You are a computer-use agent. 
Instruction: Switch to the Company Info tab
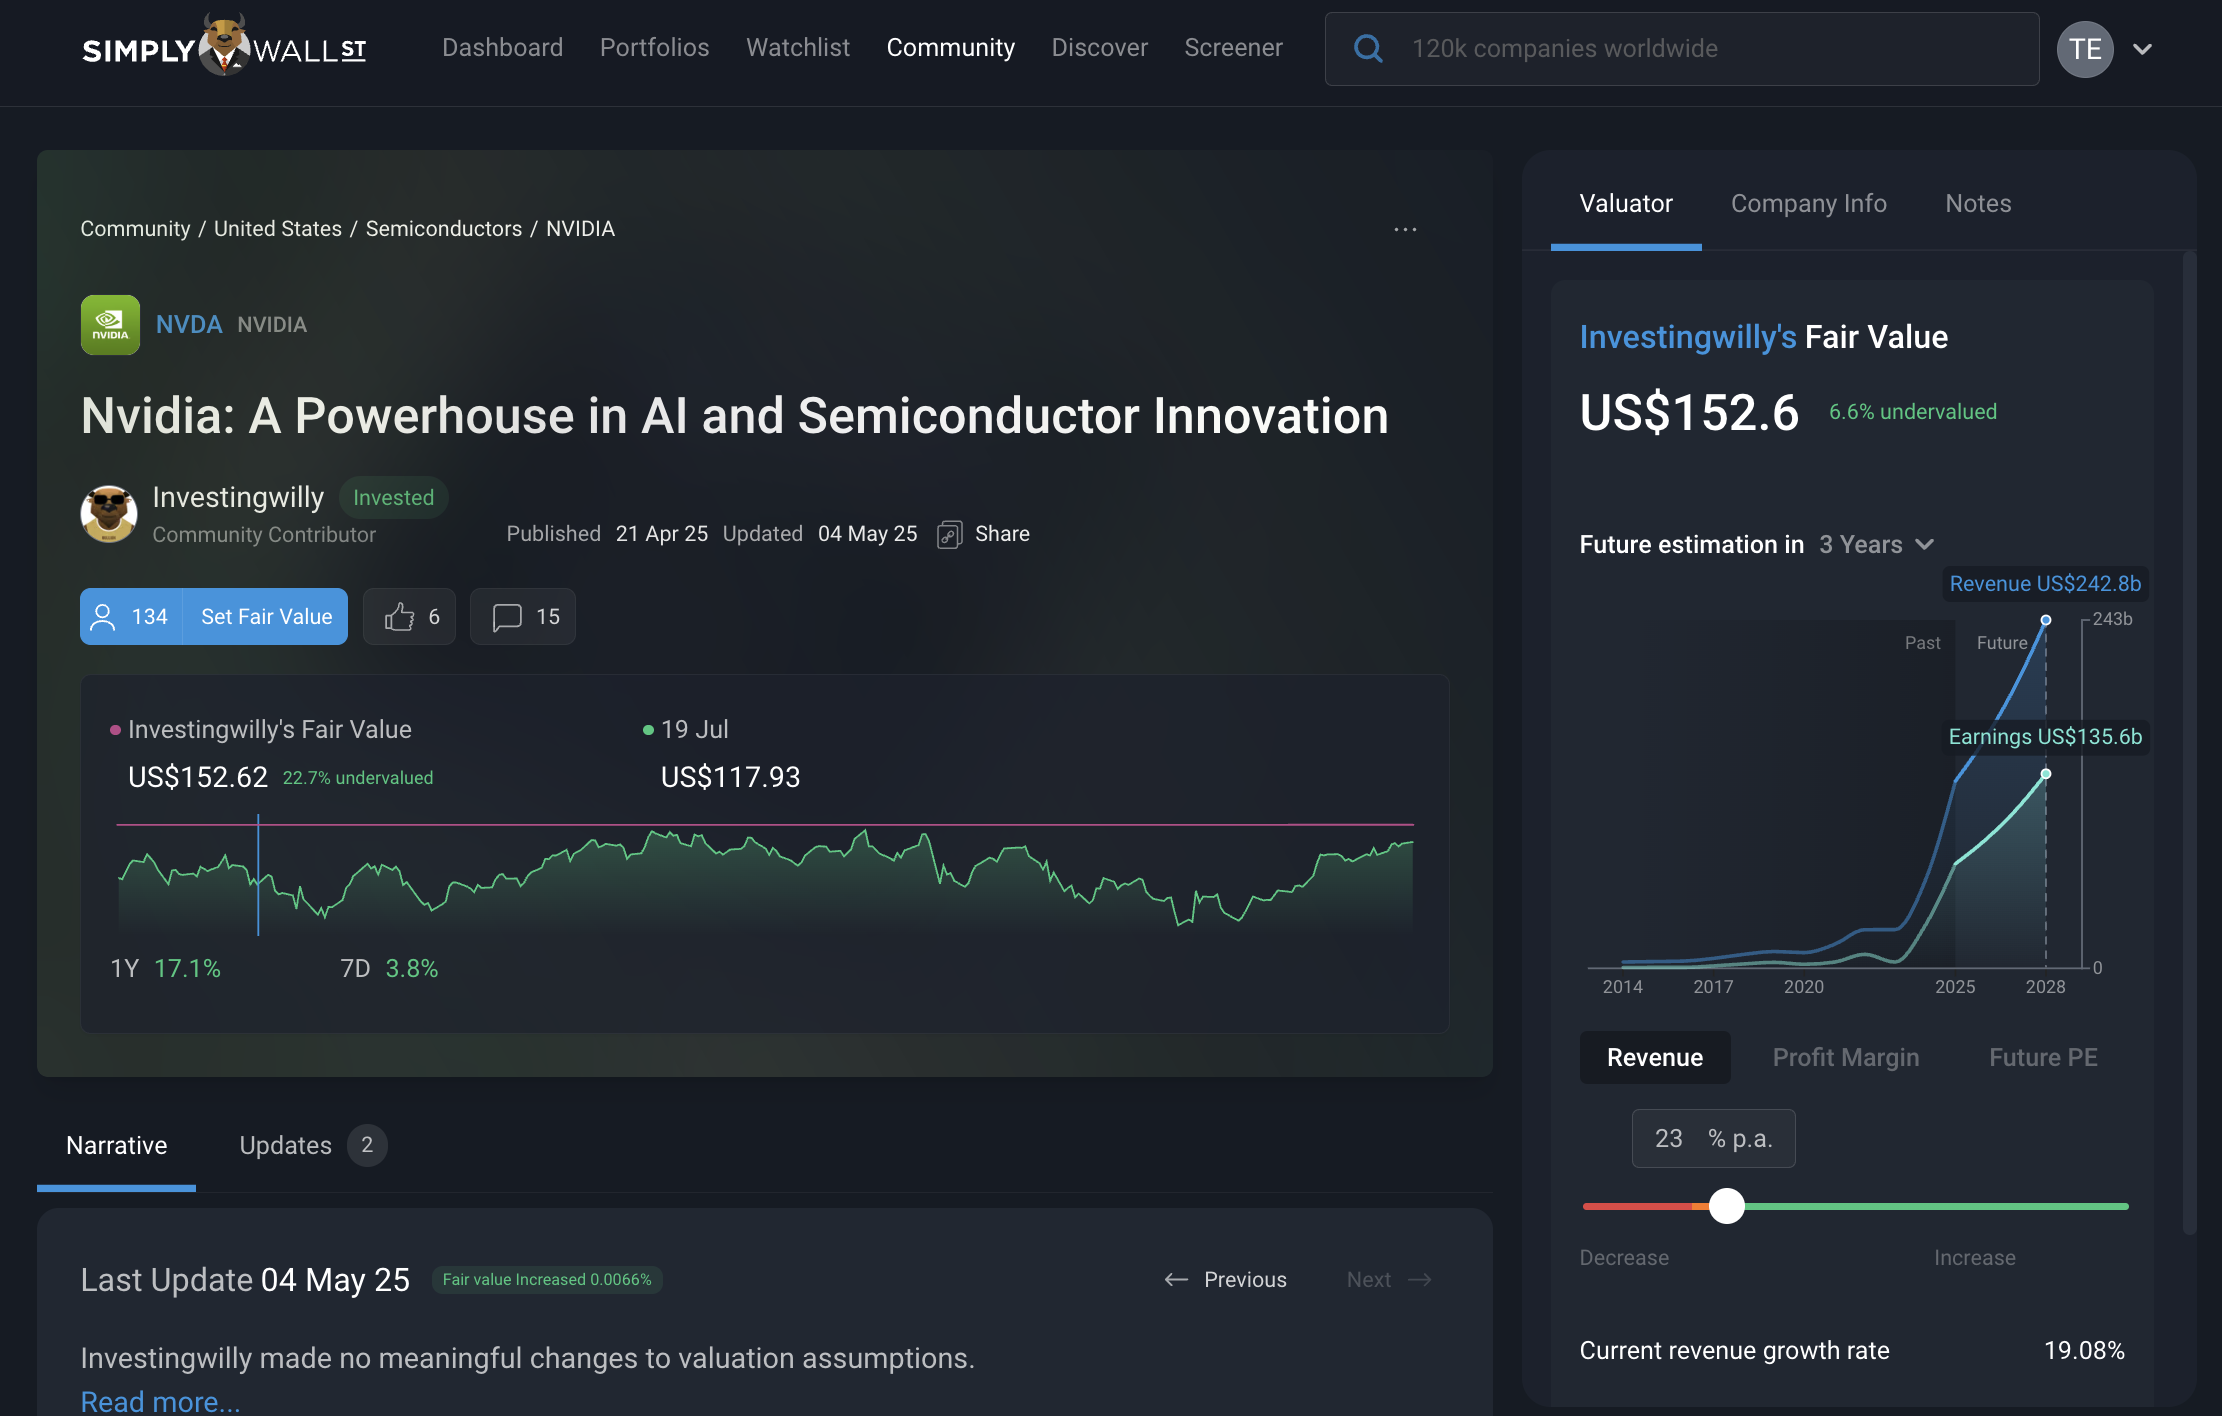[x=1808, y=203]
